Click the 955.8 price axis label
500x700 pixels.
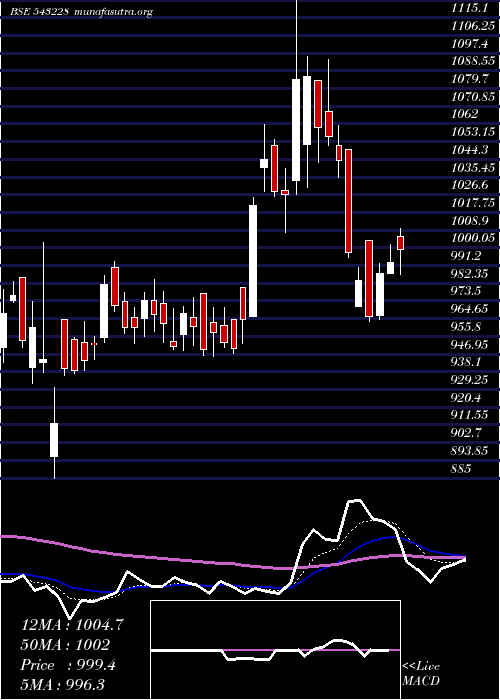click(467, 326)
